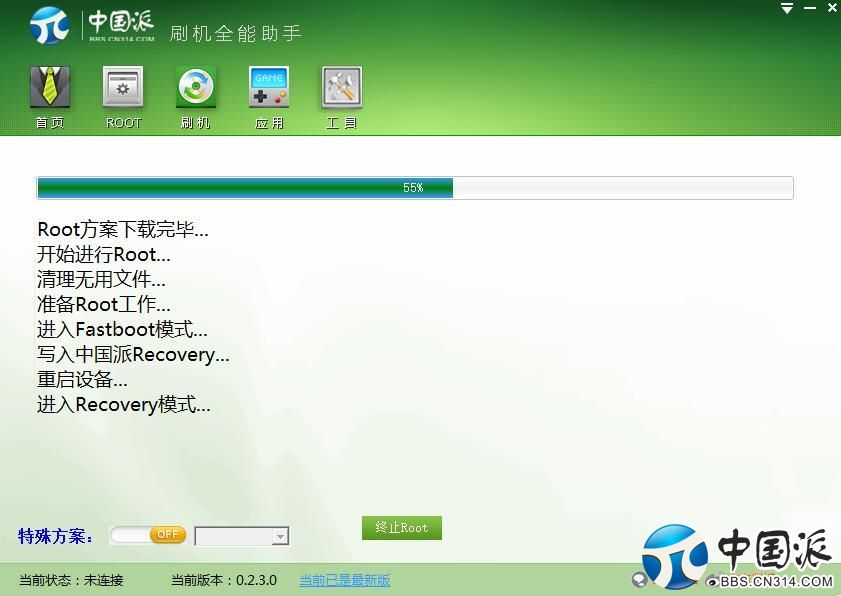The width and height of the screenshot is (841, 596).
Task: Minimize the 刷机全能助手 window
Action: click(x=810, y=8)
